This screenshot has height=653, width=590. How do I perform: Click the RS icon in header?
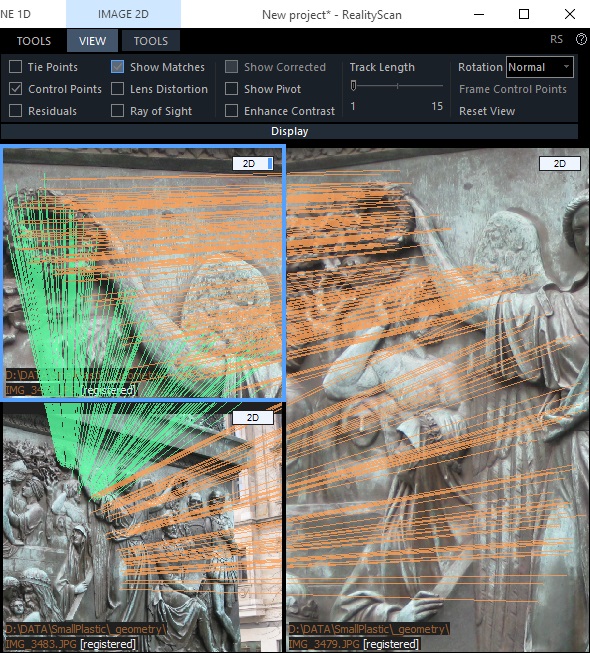click(556, 40)
